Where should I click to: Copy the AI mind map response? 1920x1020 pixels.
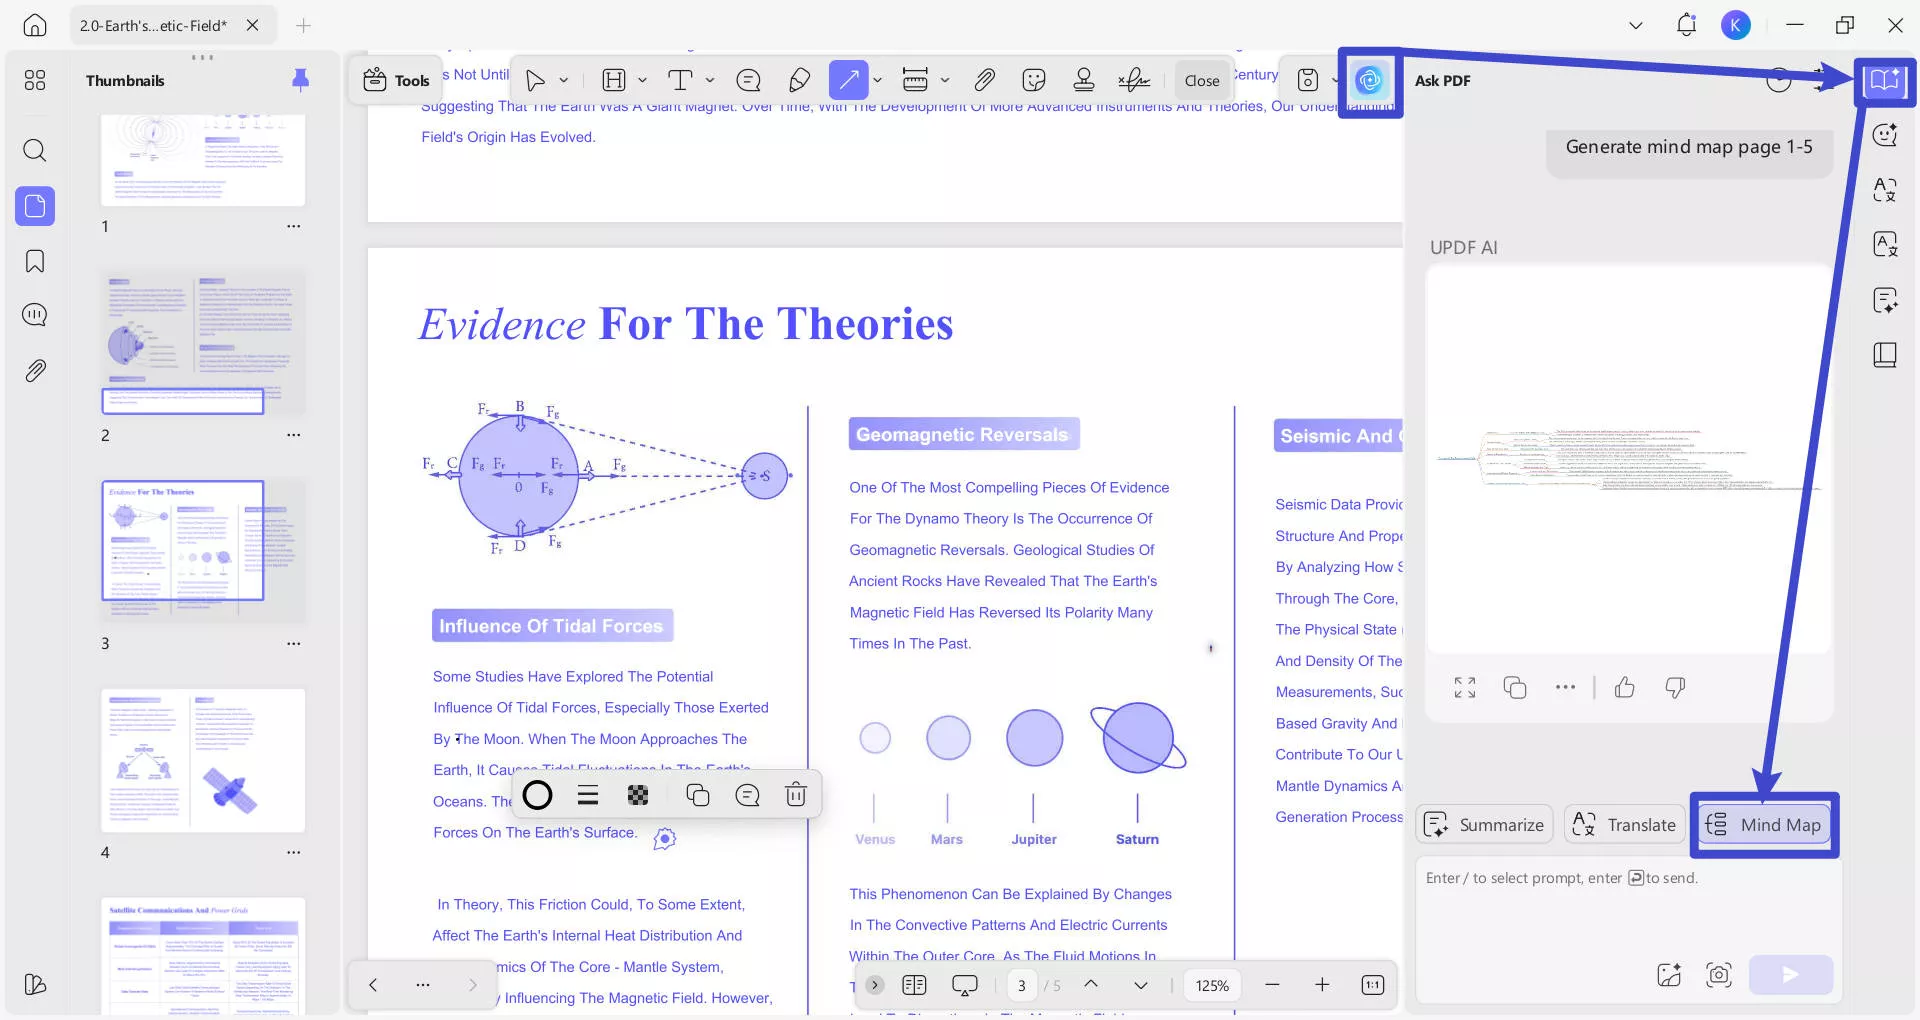(1515, 688)
